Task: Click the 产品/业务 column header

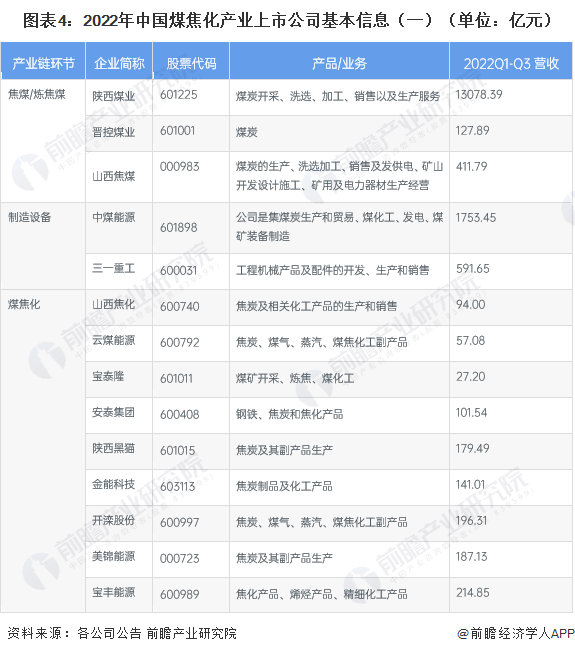Action: click(x=339, y=61)
